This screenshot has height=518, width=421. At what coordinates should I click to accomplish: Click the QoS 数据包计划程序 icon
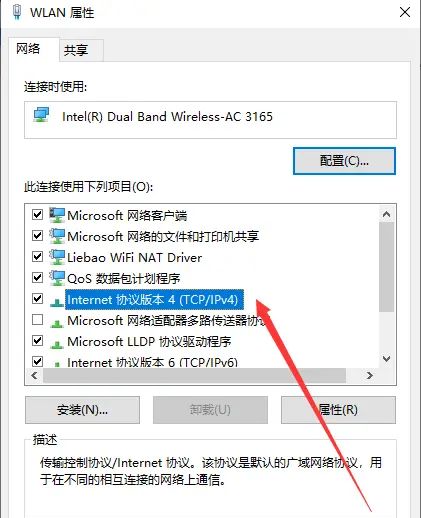pos(57,278)
